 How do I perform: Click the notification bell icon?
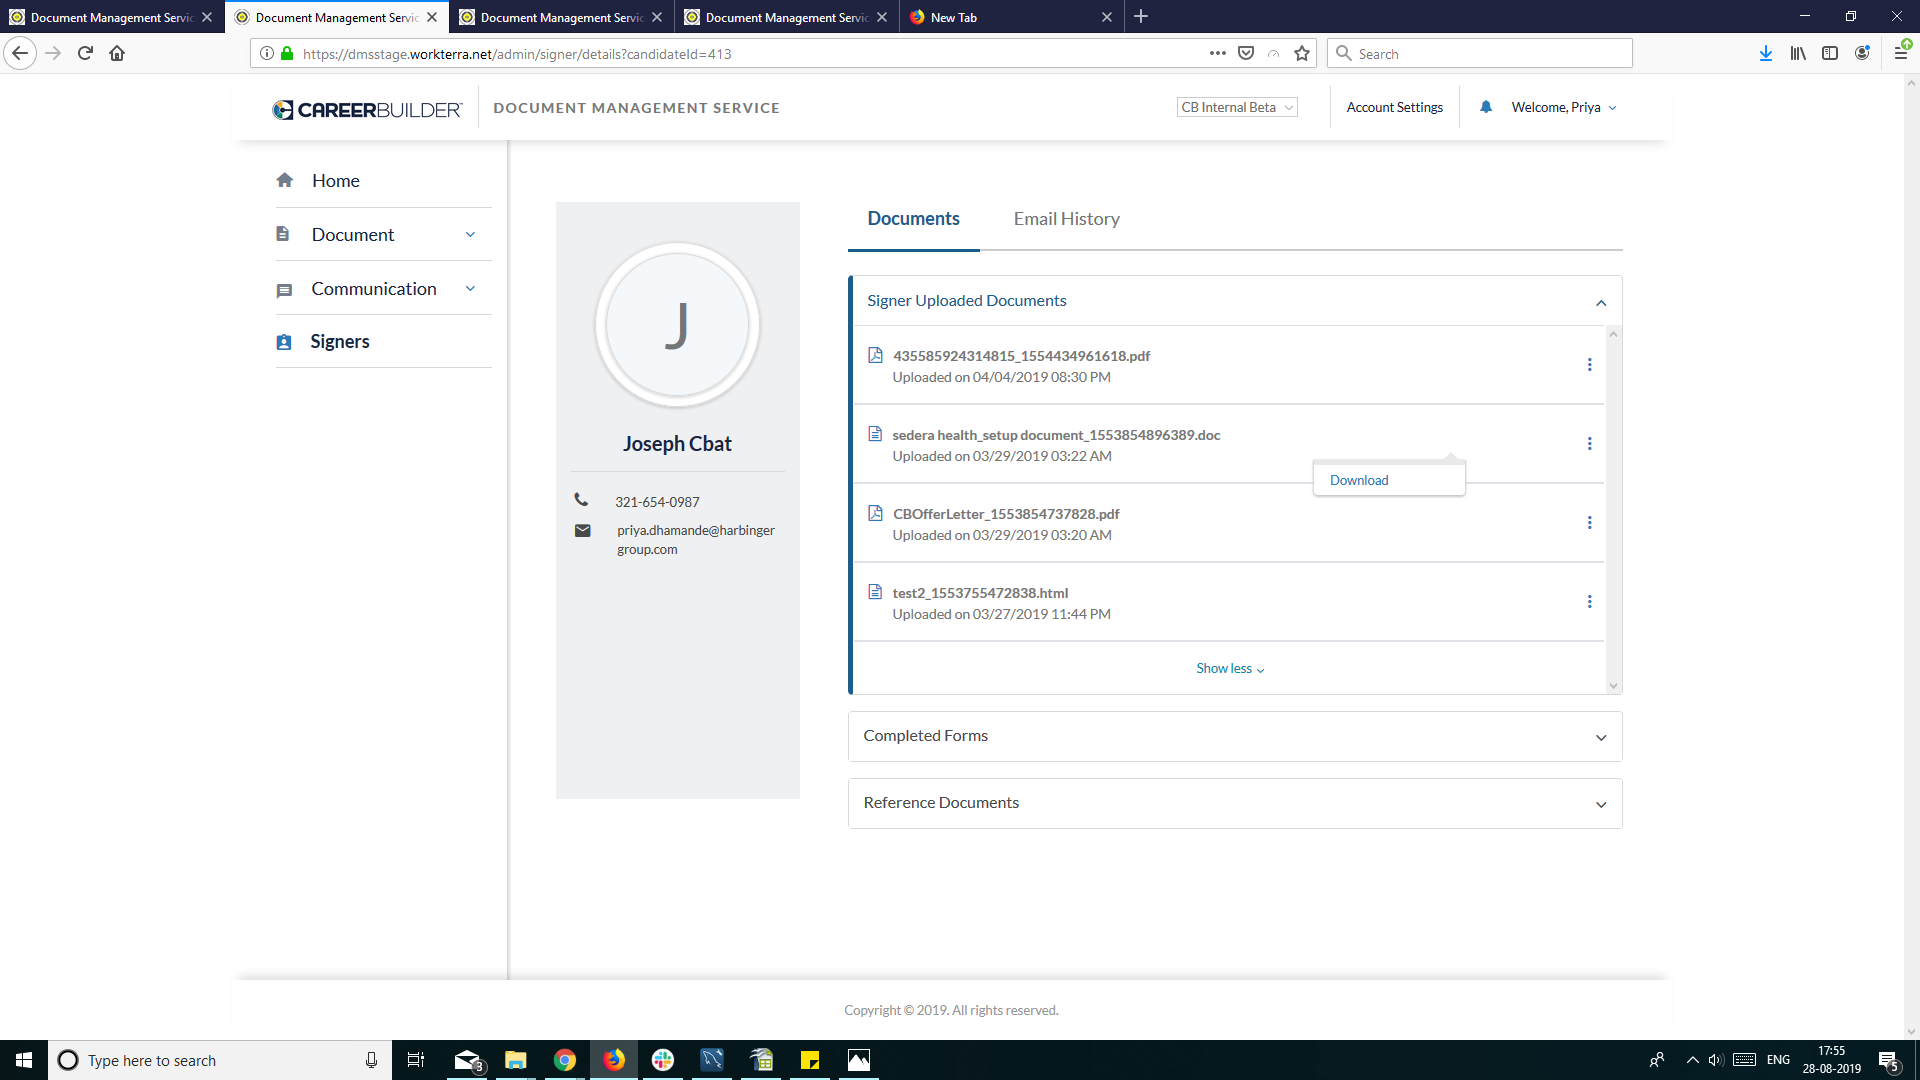pyautogui.click(x=1486, y=107)
